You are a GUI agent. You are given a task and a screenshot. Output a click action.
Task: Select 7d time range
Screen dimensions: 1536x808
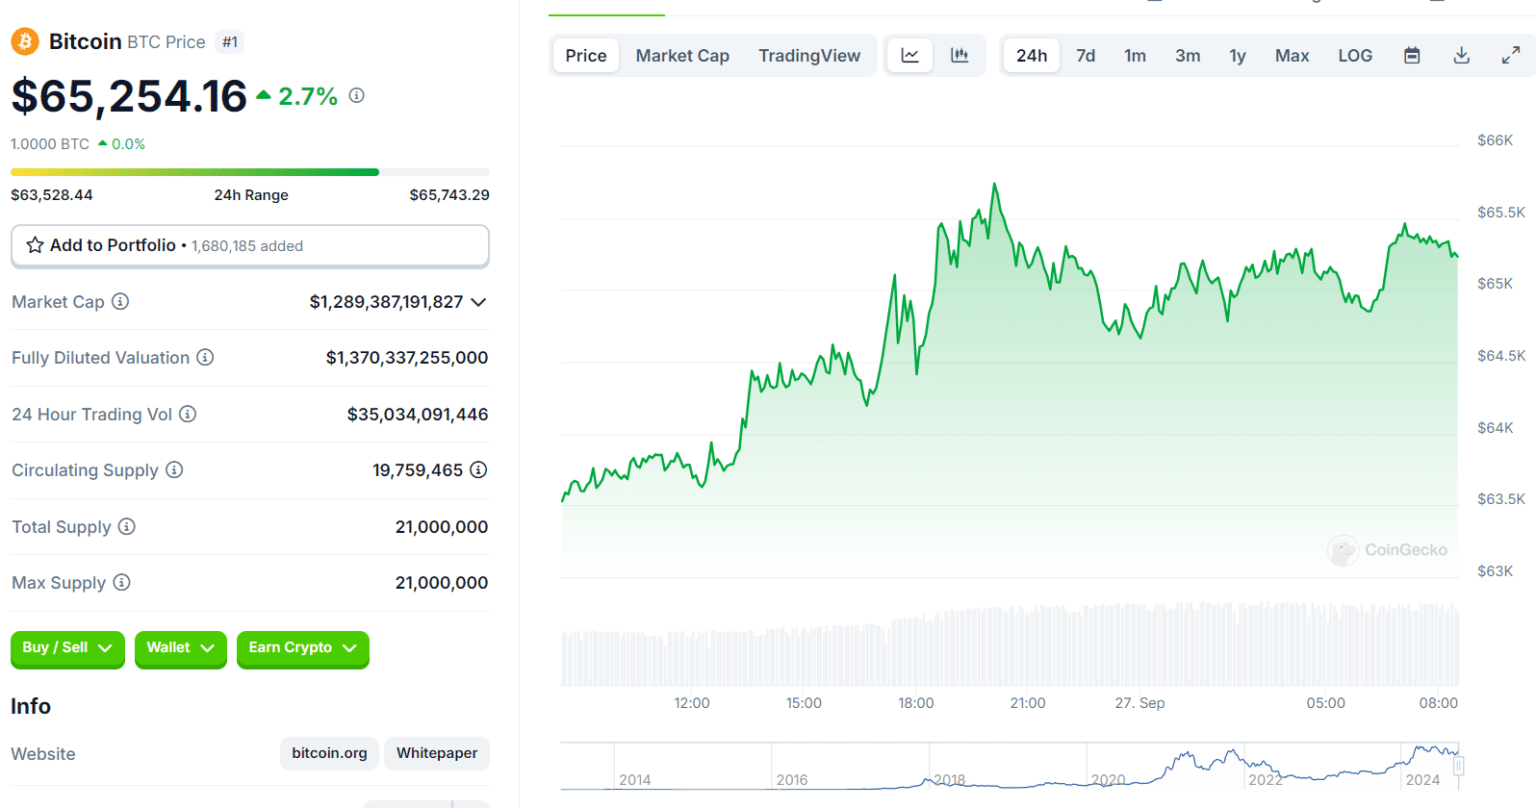pyautogui.click(x=1086, y=56)
